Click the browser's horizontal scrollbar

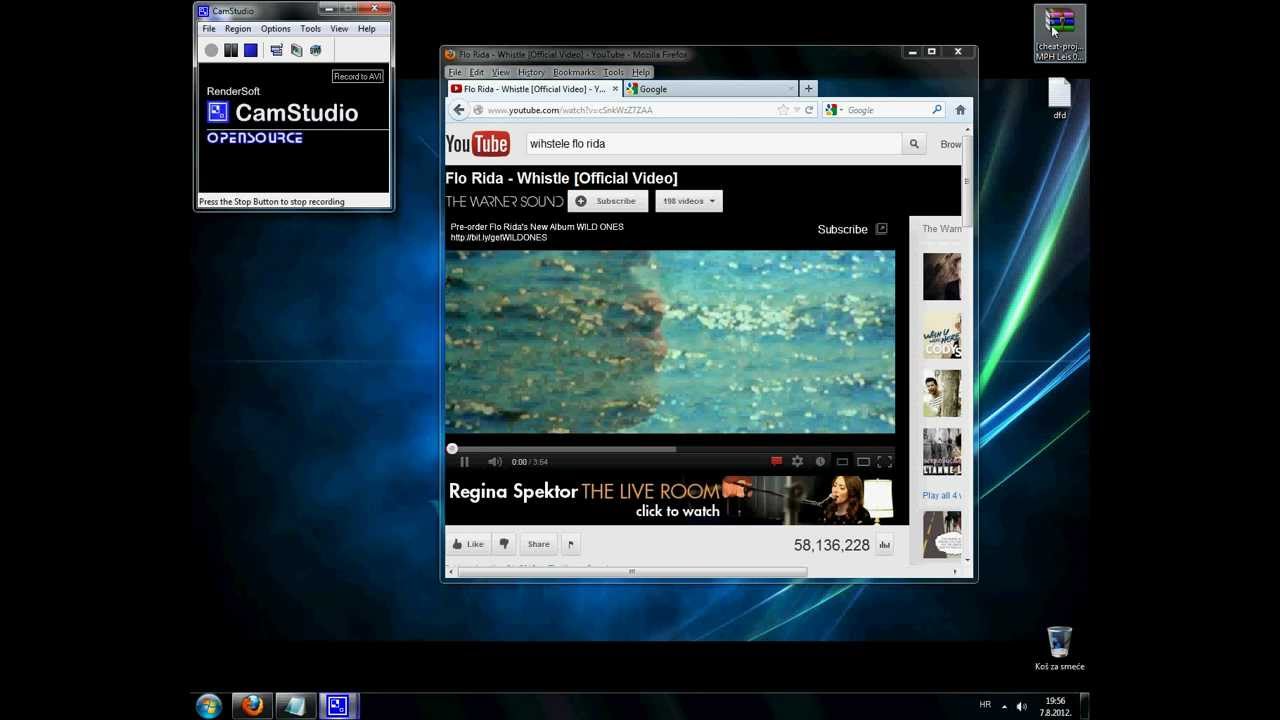coord(632,572)
